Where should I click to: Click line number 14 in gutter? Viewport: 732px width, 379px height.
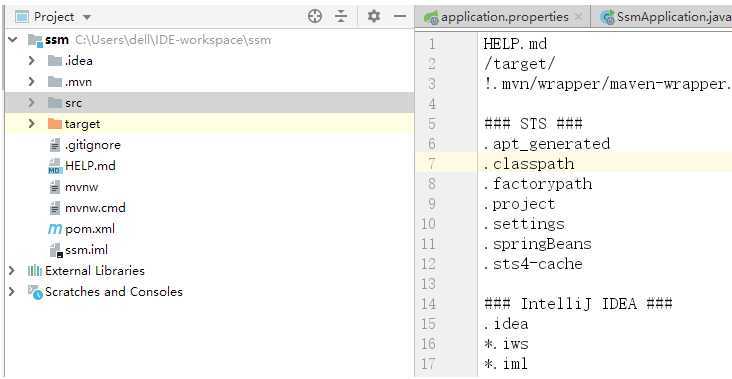(429, 304)
